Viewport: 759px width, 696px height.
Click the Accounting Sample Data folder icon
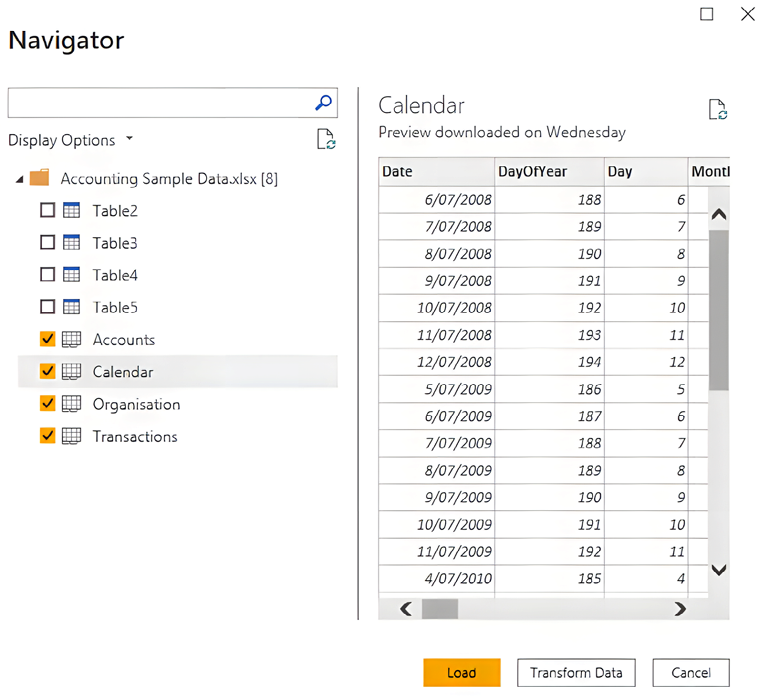tap(40, 179)
